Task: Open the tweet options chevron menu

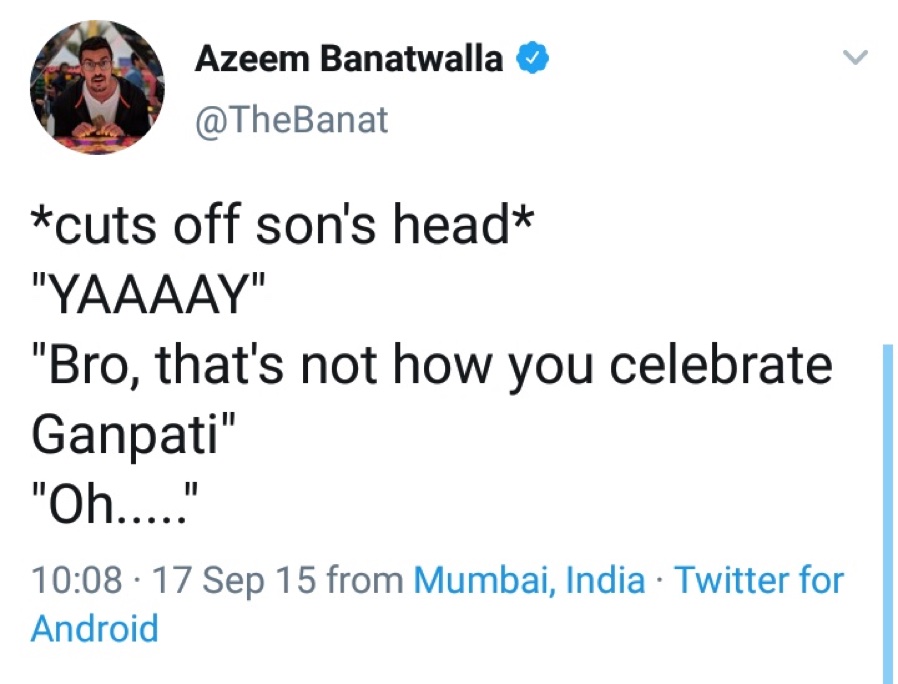Action: 854,57
